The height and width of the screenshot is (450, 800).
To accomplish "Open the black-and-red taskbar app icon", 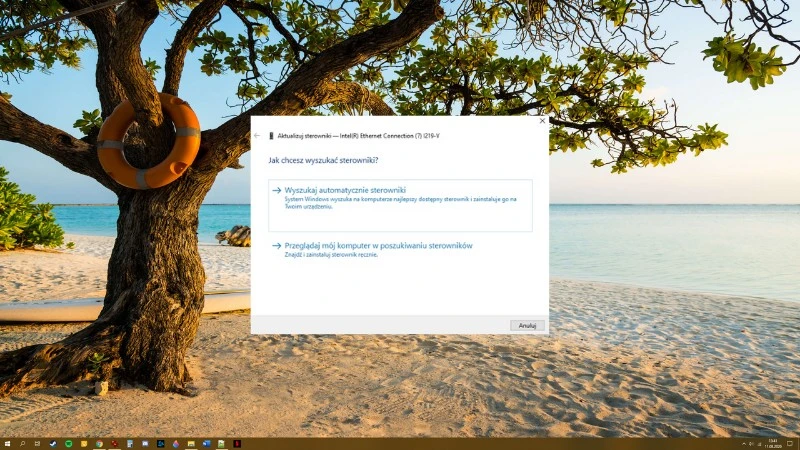I will click(237, 444).
